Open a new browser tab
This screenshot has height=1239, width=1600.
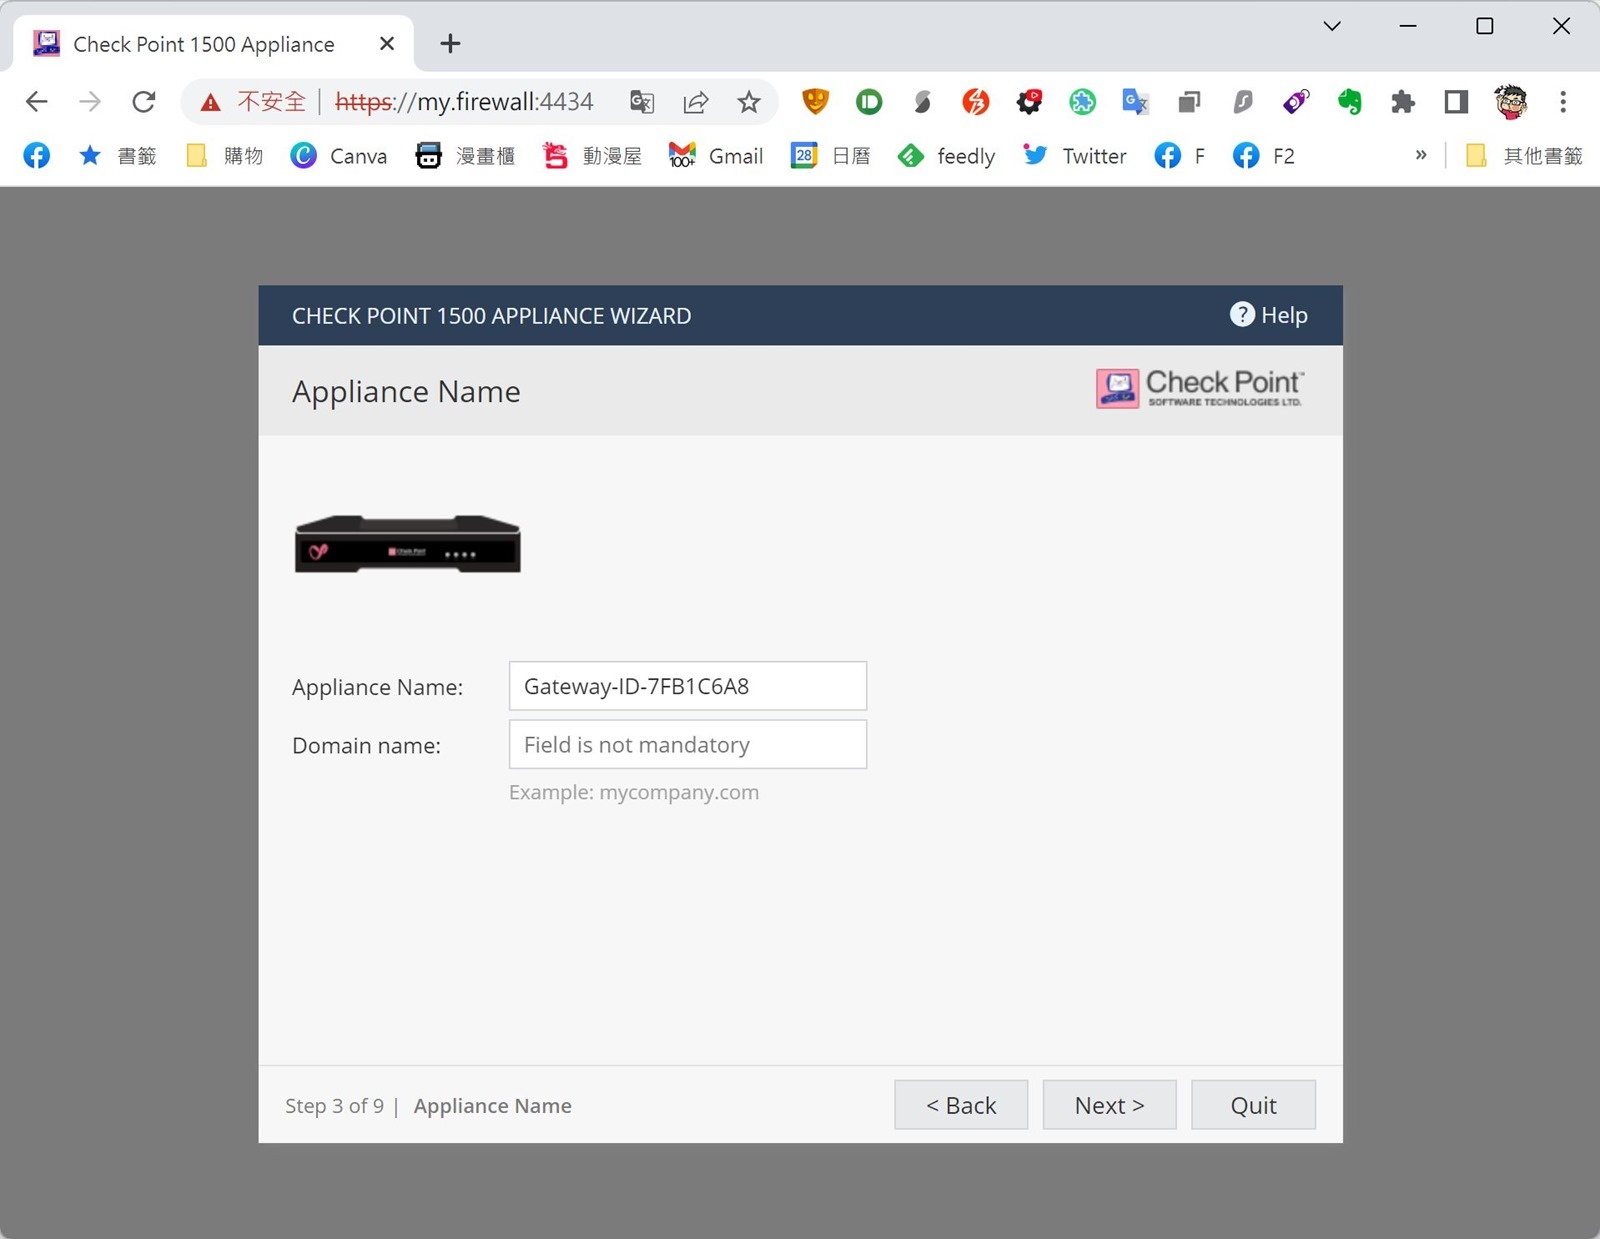[x=450, y=44]
